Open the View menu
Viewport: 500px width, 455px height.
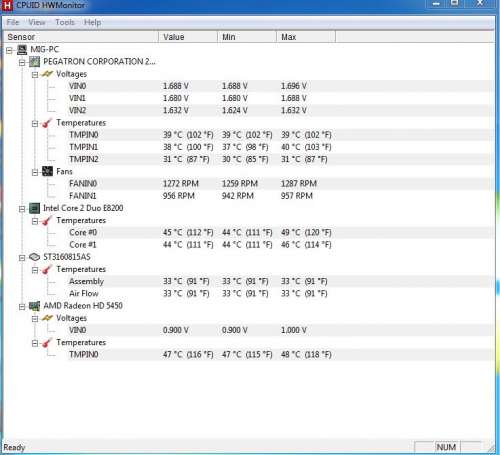(37, 22)
